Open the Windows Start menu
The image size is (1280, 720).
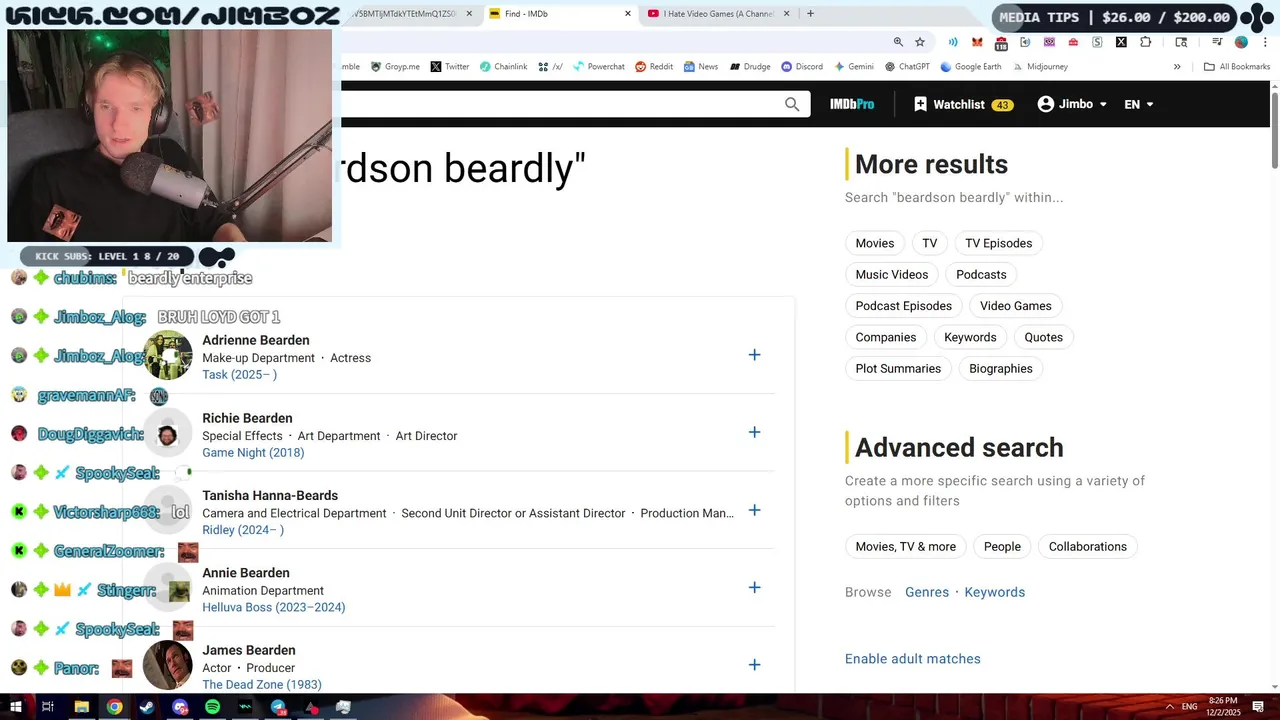pos(15,707)
